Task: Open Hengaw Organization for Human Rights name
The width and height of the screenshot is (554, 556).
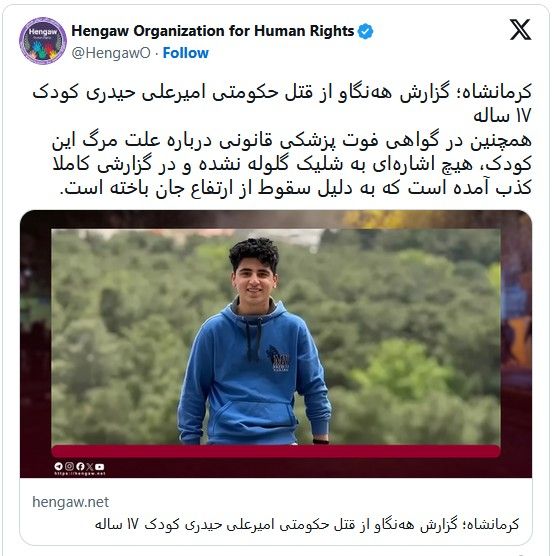Action: click(x=213, y=31)
